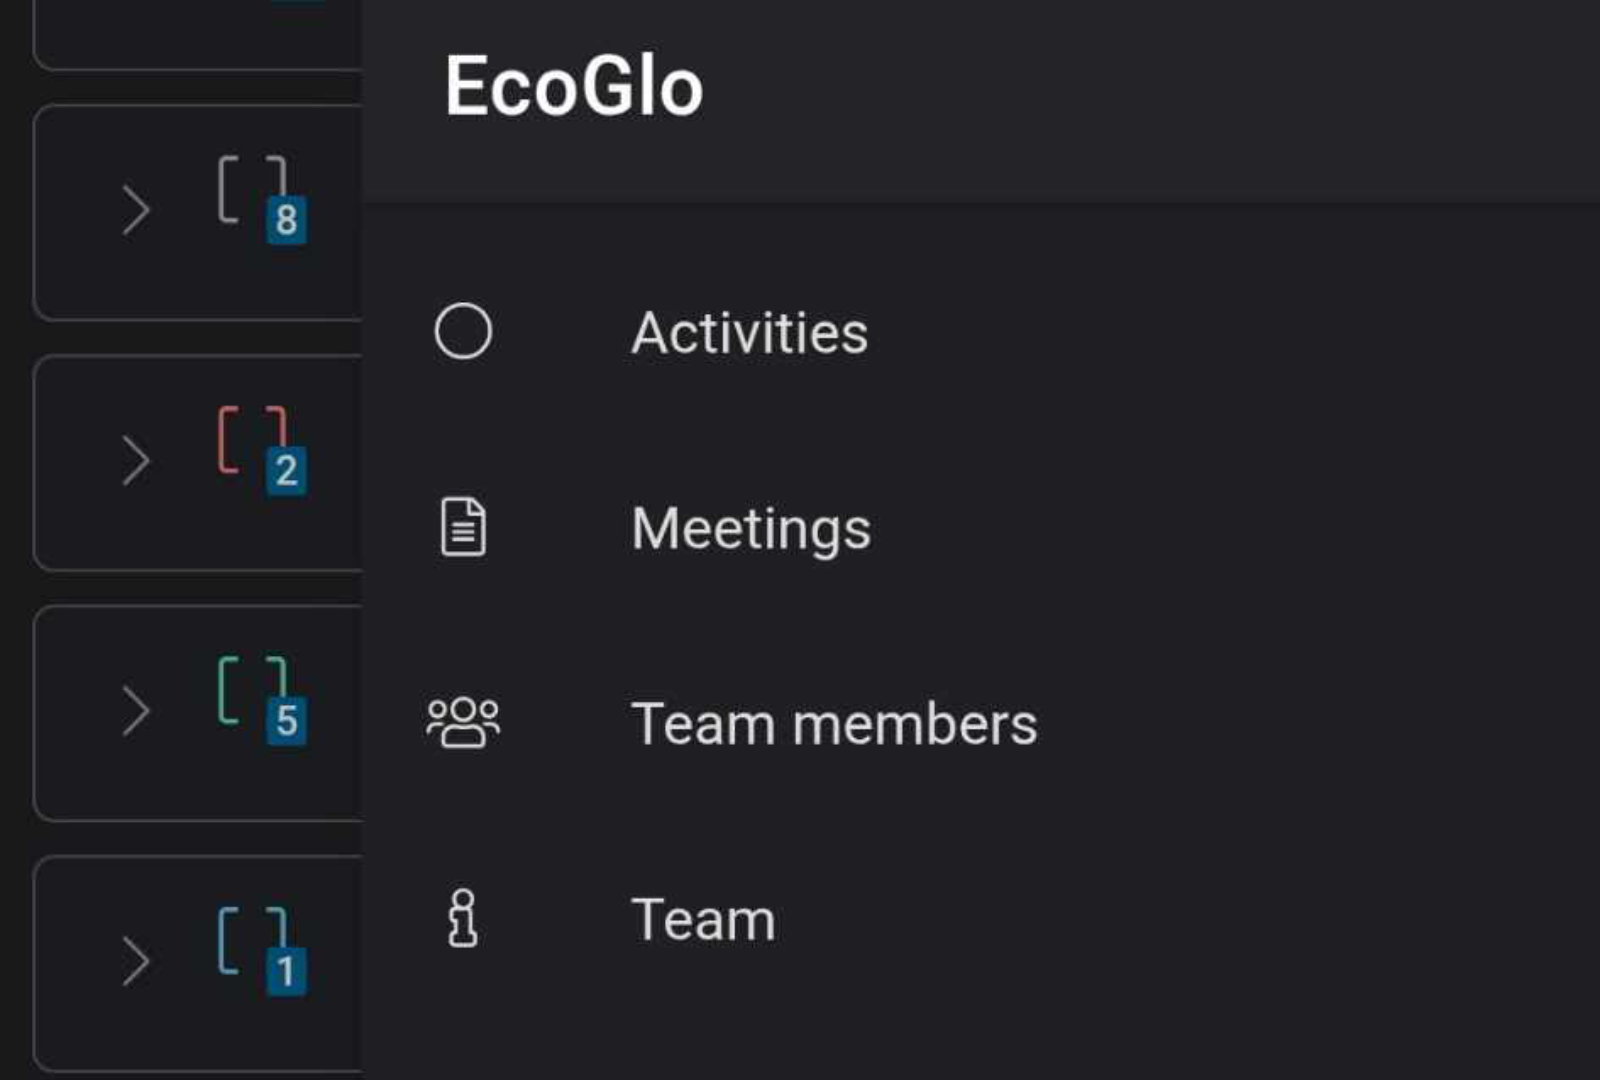Screen dimensions: 1600x1080
Task: Click the Activities circle icon
Action: (x=463, y=331)
